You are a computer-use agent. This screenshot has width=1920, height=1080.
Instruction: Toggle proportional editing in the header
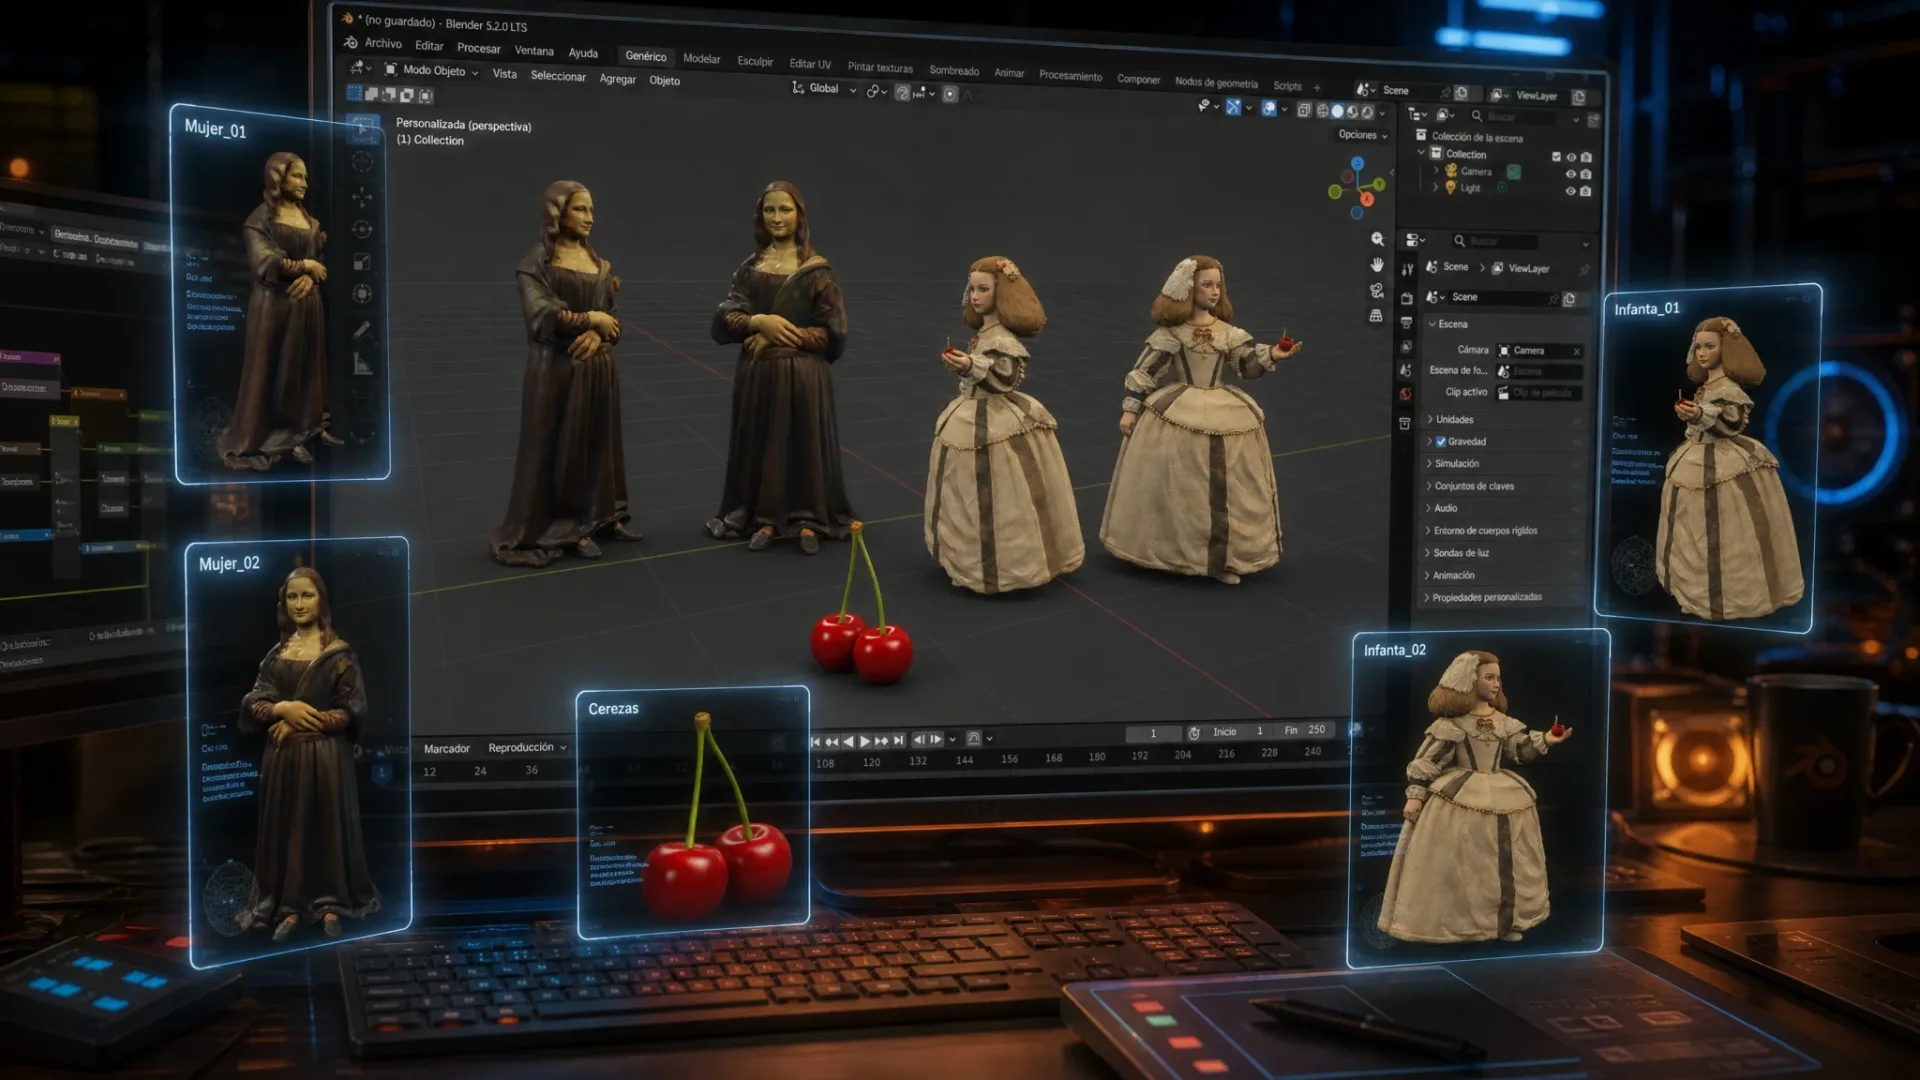[x=950, y=93]
